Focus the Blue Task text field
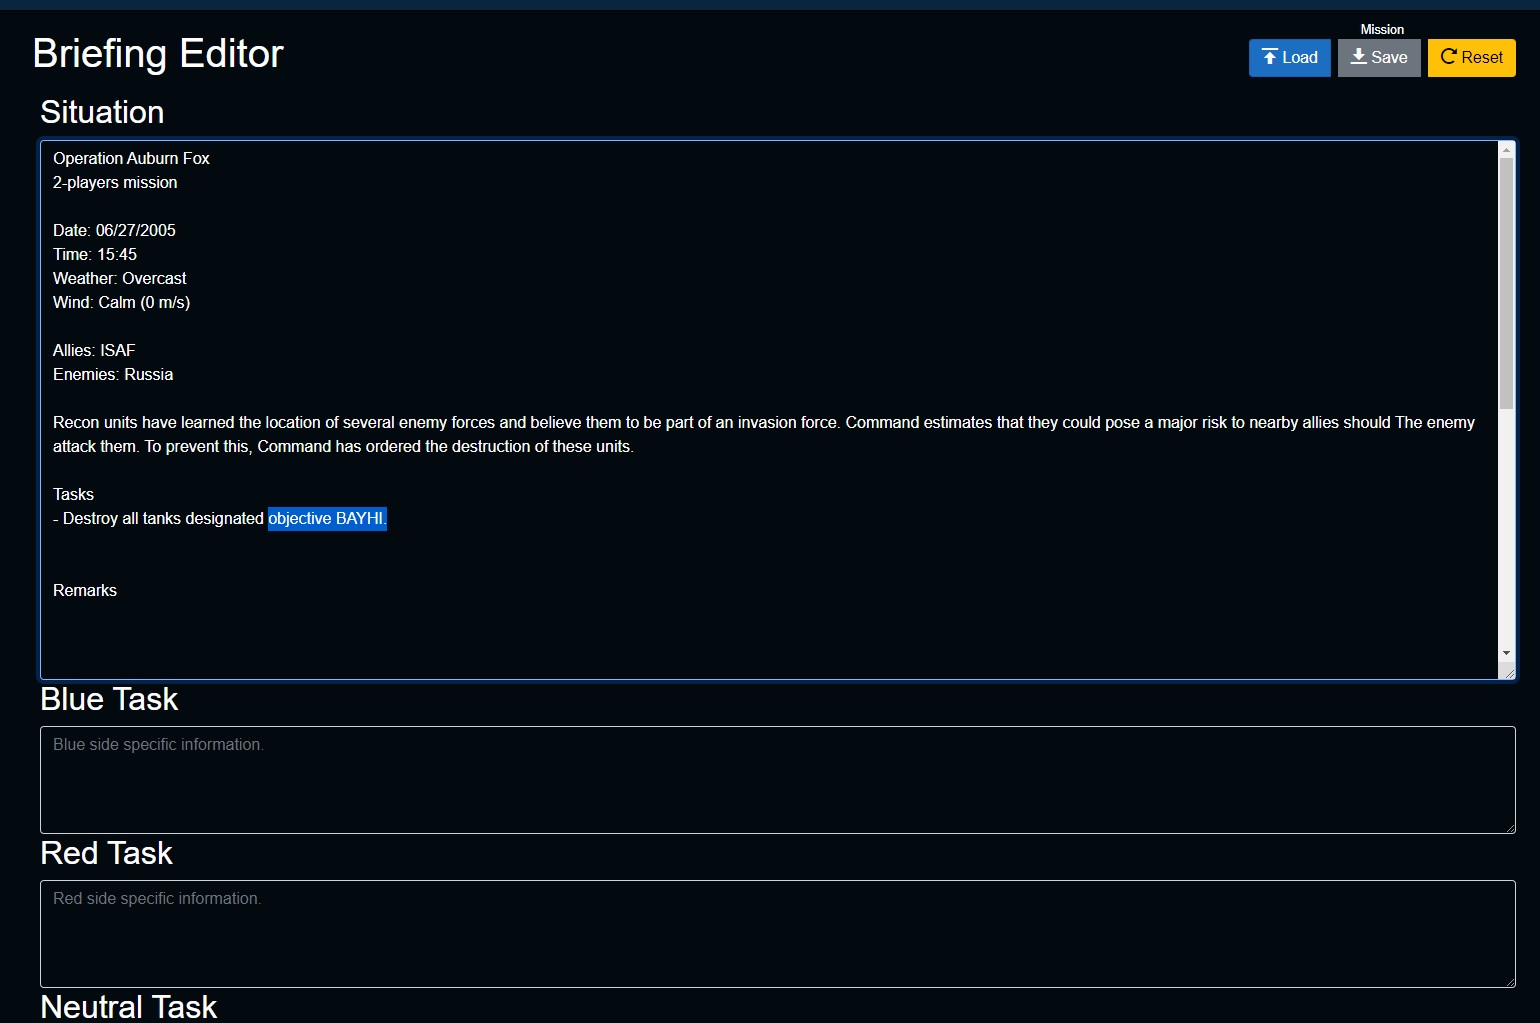 point(777,779)
